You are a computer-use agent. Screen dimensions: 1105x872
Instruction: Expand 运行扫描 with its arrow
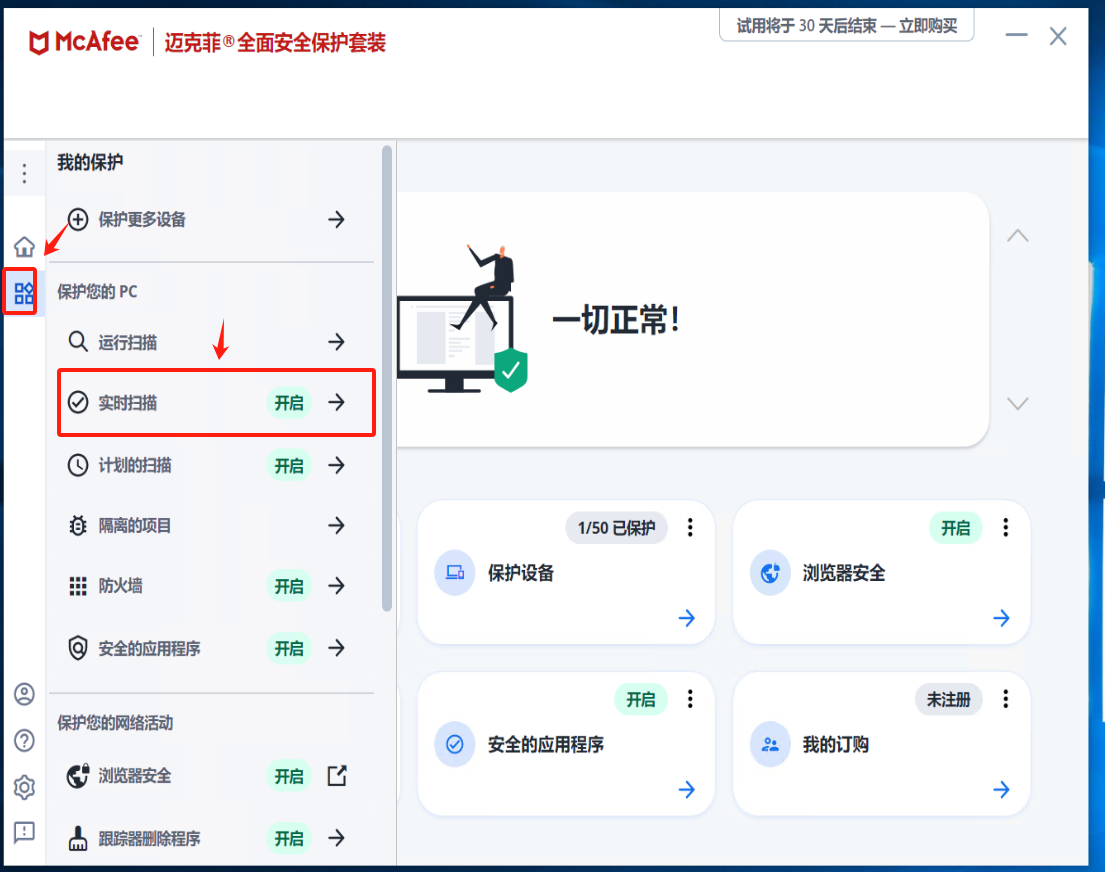coord(336,342)
